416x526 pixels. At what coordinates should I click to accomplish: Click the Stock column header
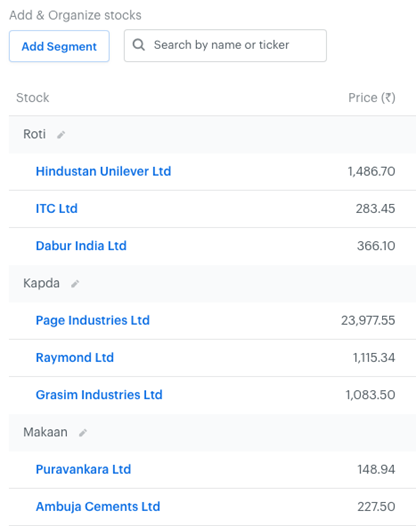pos(33,98)
